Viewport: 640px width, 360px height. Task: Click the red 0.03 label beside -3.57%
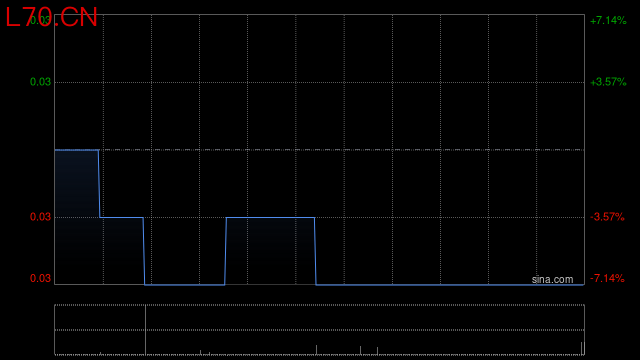[x=40, y=217]
